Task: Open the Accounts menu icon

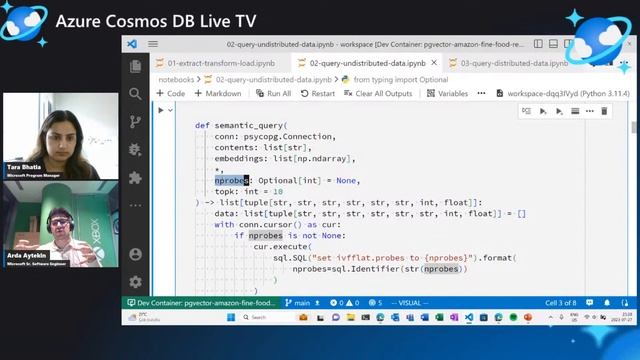Action: [x=136, y=254]
